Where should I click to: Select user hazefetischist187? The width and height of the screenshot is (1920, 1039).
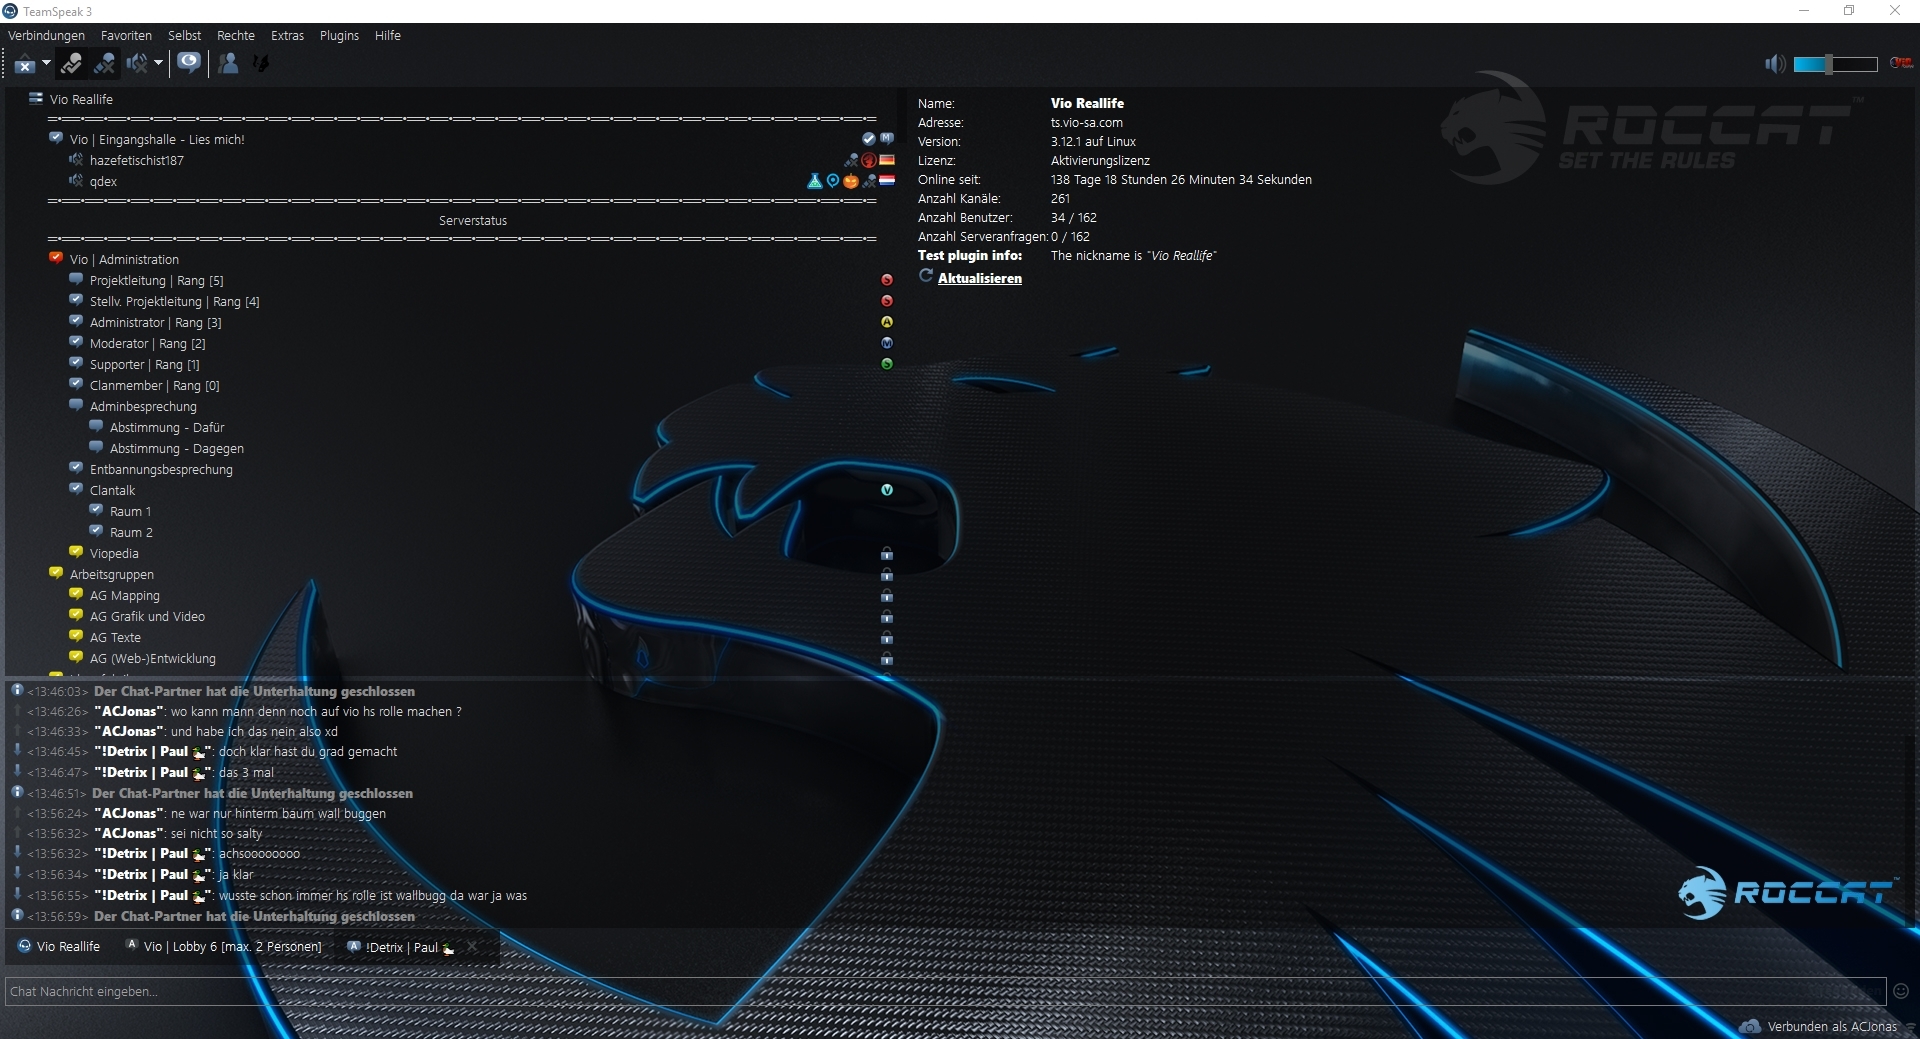click(x=137, y=161)
